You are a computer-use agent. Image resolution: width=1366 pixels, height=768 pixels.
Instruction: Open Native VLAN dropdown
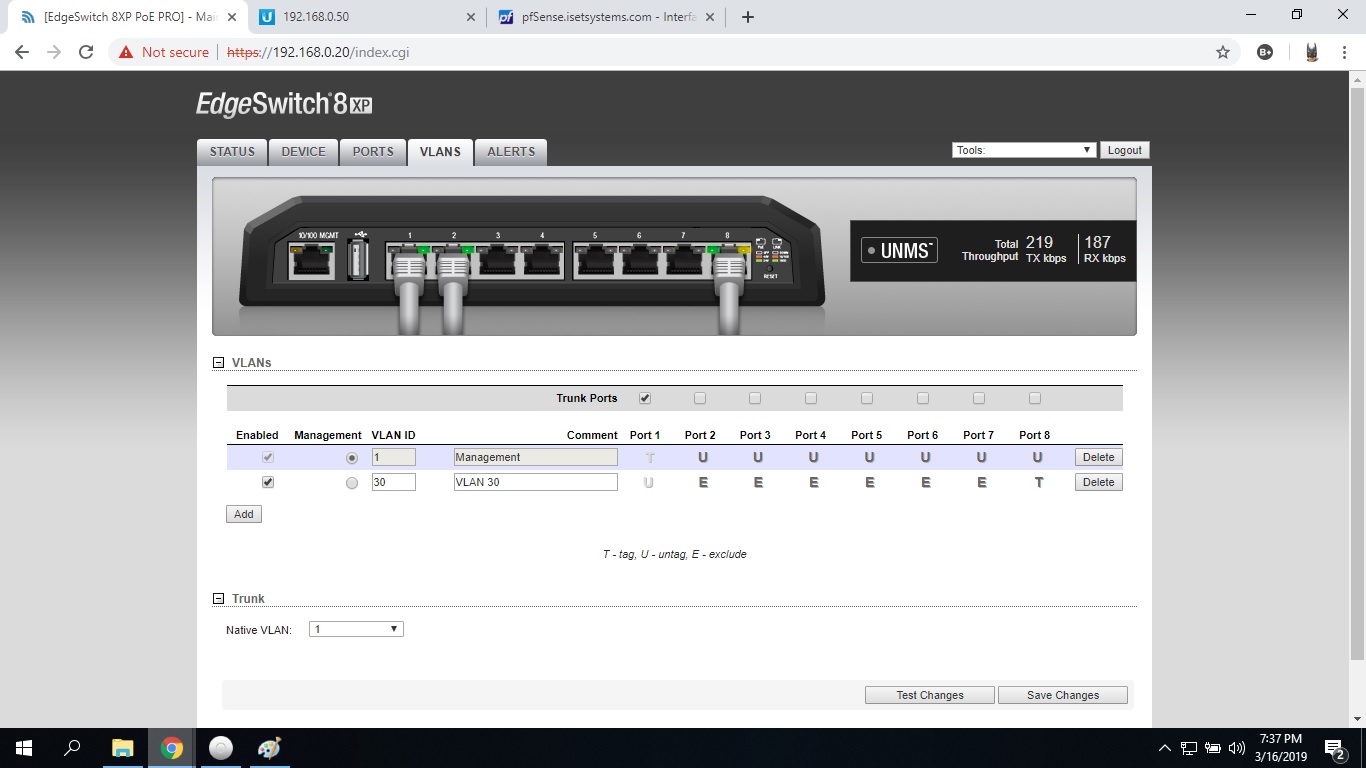pos(356,629)
